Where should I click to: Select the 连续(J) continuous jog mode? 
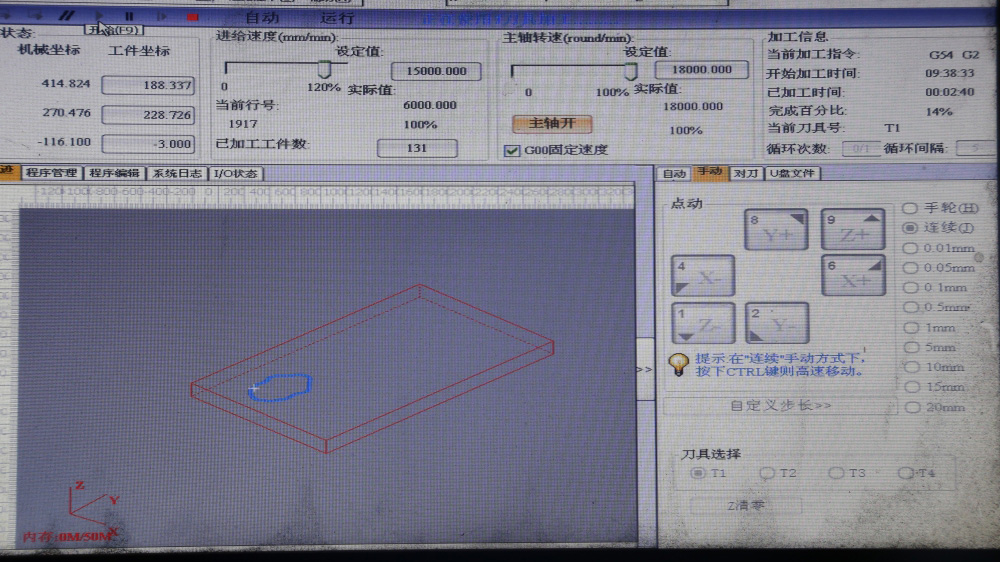909,228
